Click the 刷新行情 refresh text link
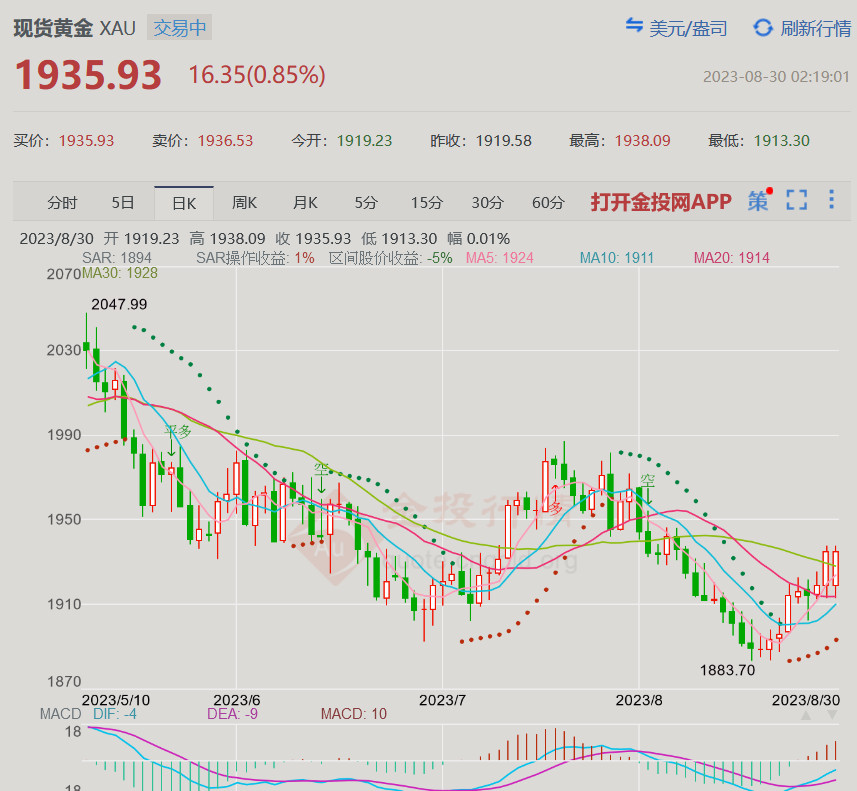The height and width of the screenshot is (791, 857). (x=815, y=28)
